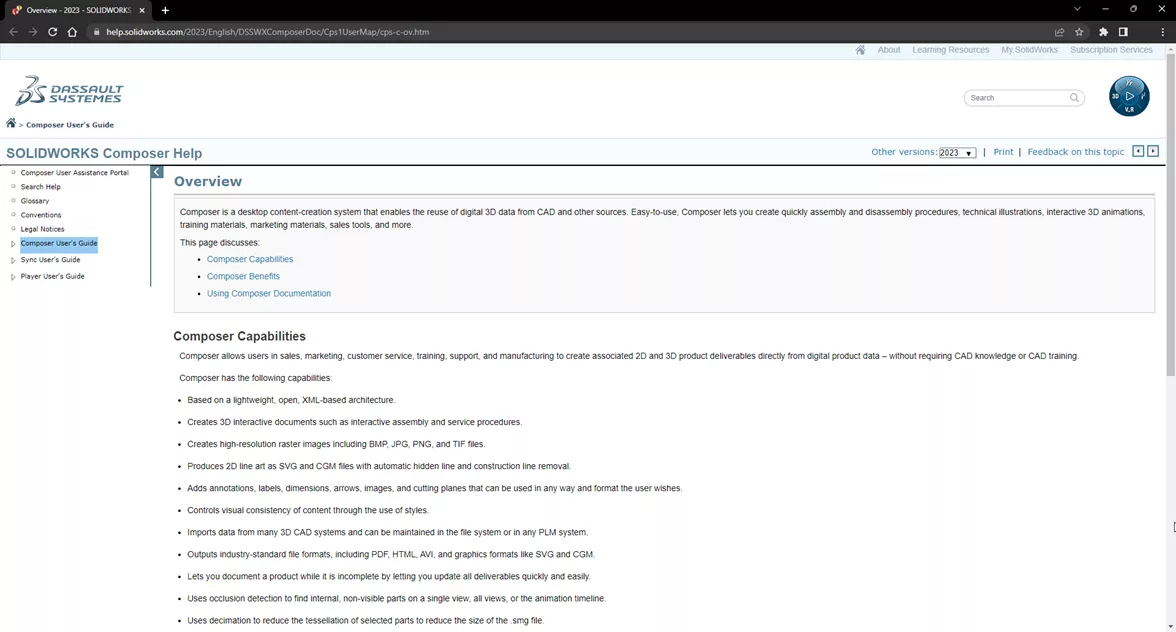Collapse the help contents sidebar panel
The height and width of the screenshot is (632, 1176).
(156, 171)
